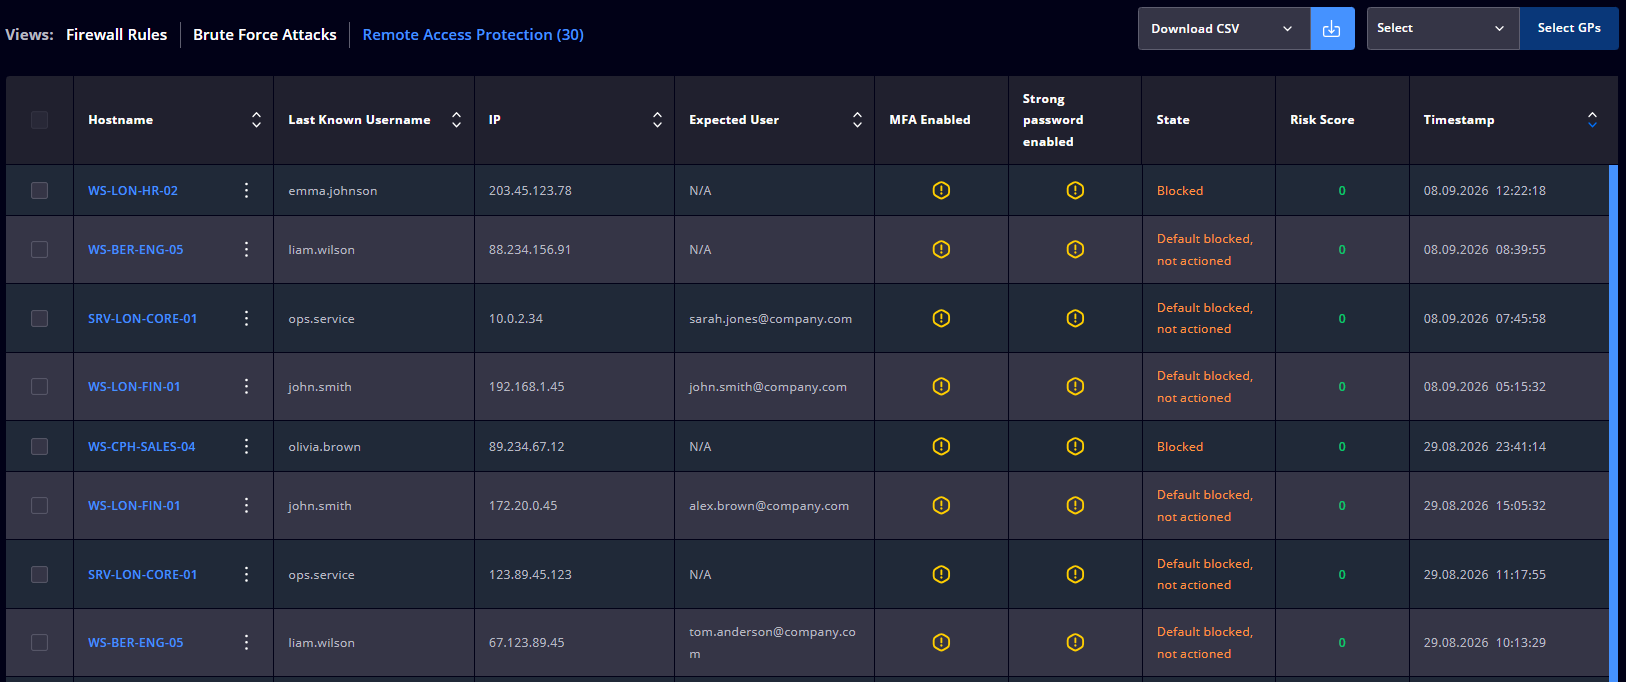Check the box for IP 10.0.2.34 row
The height and width of the screenshot is (682, 1626).
point(39,318)
